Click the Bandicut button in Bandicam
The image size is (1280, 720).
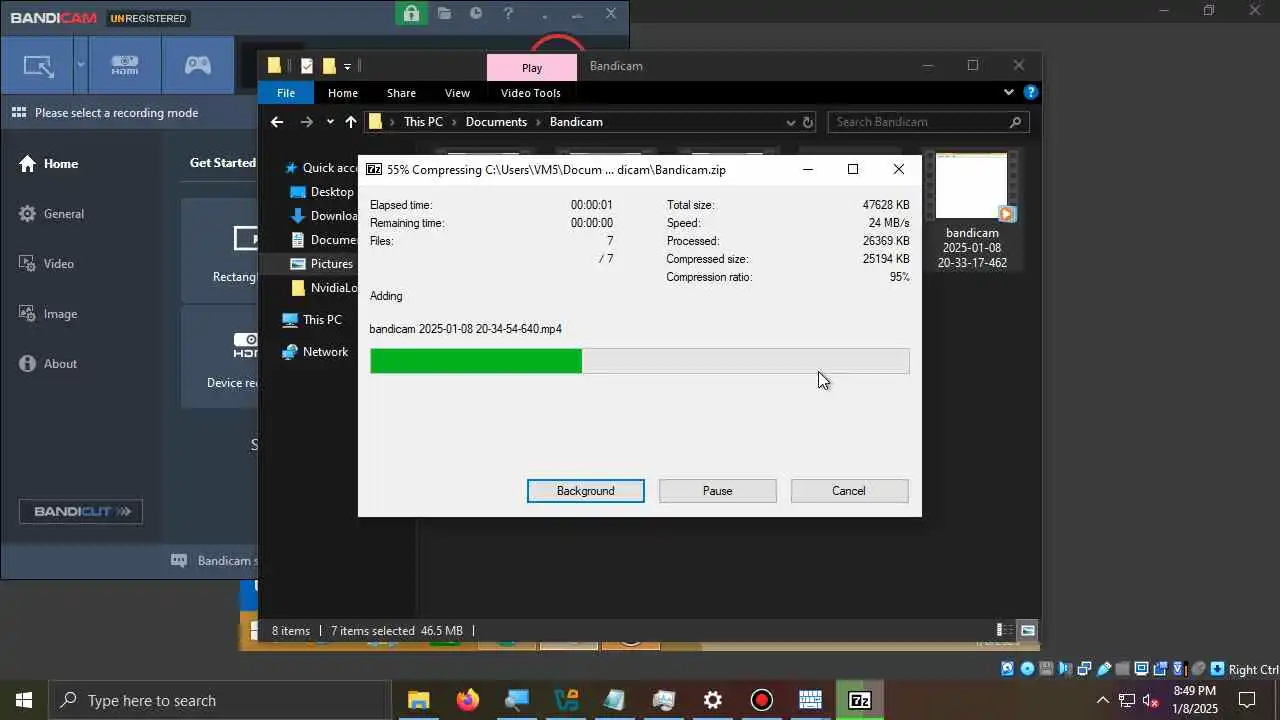pos(81,511)
